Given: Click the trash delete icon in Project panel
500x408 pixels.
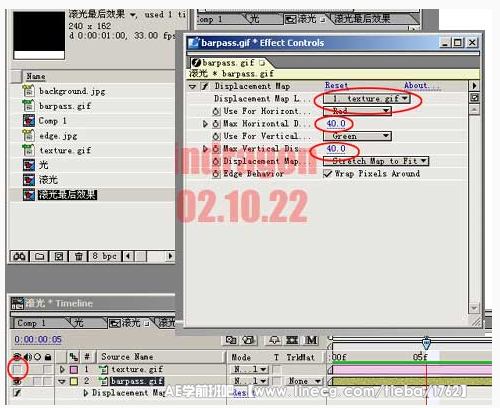Looking at the screenshot, I should click(78, 256).
